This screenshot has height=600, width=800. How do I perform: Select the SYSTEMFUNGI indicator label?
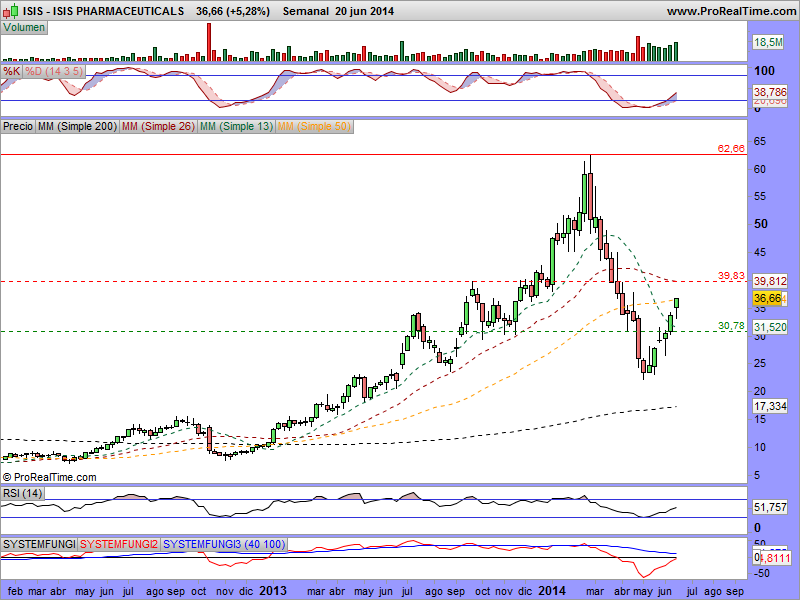[39, 544]
